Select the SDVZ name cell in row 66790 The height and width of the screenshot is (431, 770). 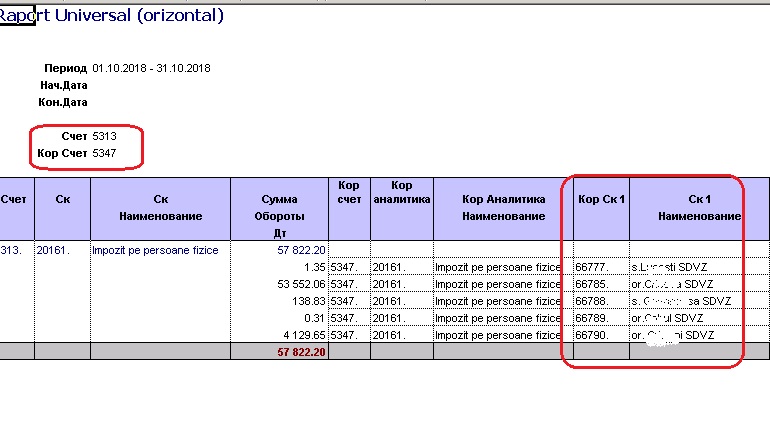[699, 335]
